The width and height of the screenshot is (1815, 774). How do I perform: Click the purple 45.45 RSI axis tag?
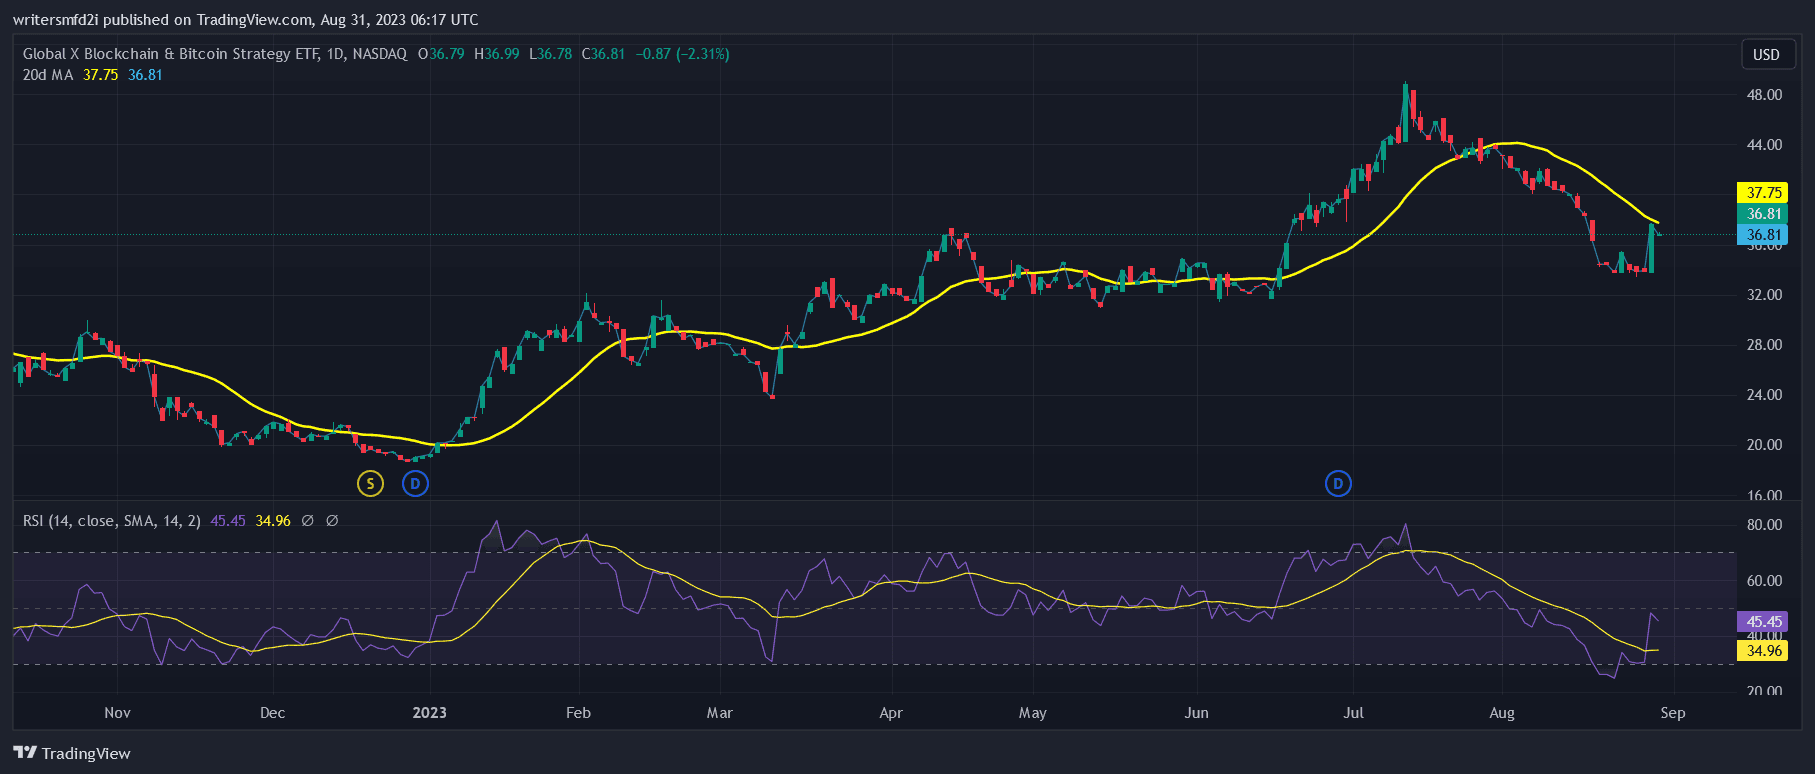point(1764,622)
